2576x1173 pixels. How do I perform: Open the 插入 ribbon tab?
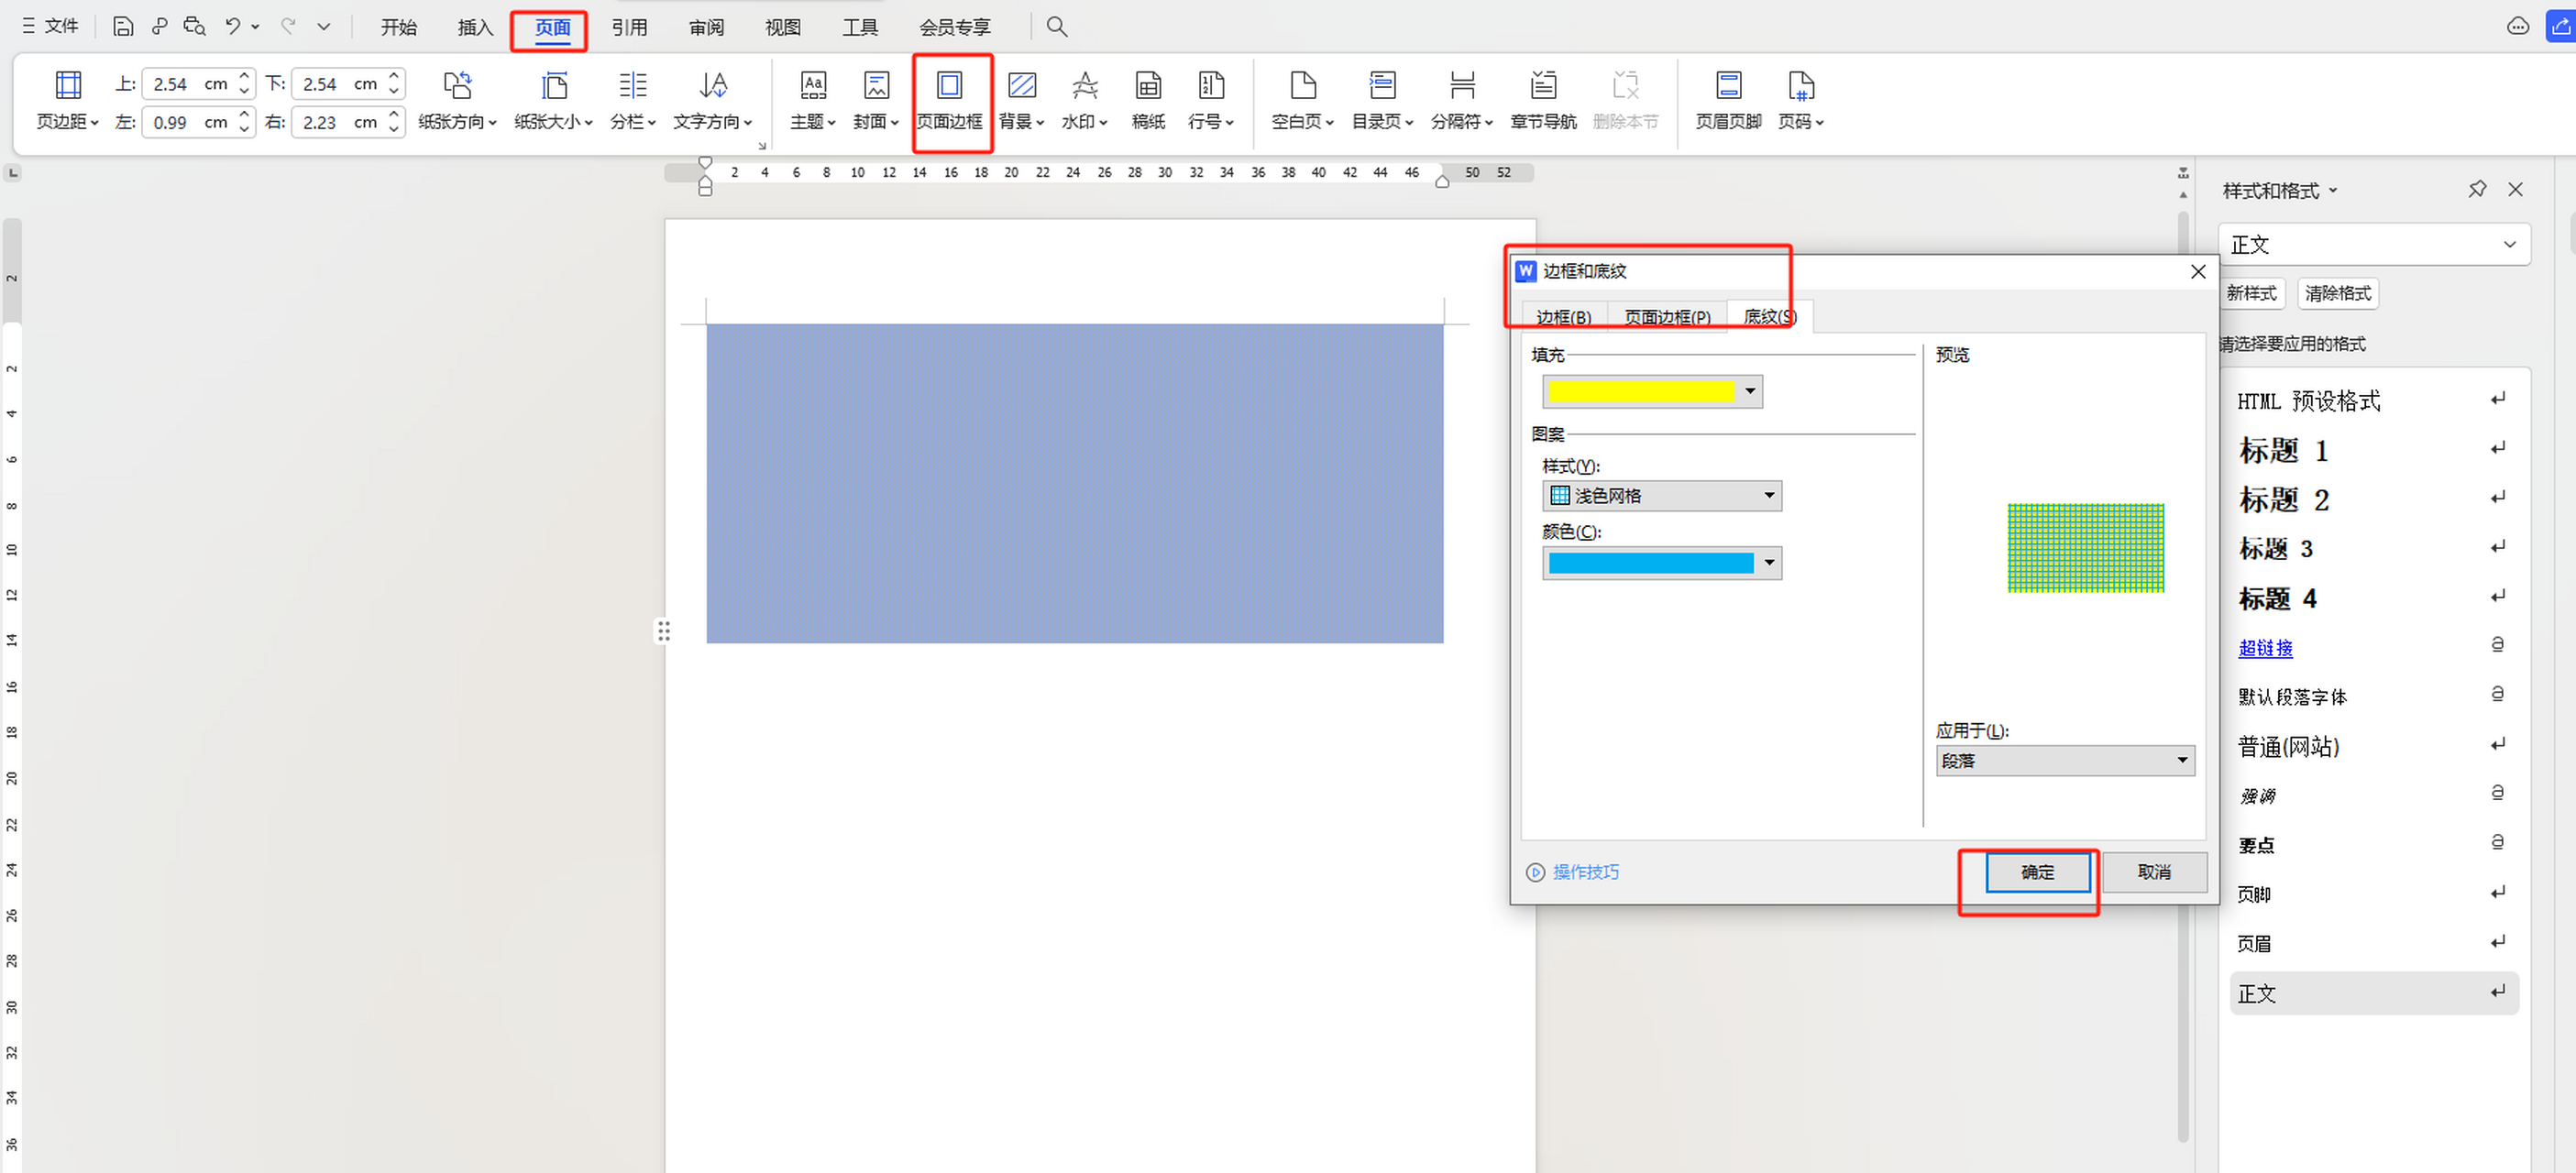click(475, 27)
